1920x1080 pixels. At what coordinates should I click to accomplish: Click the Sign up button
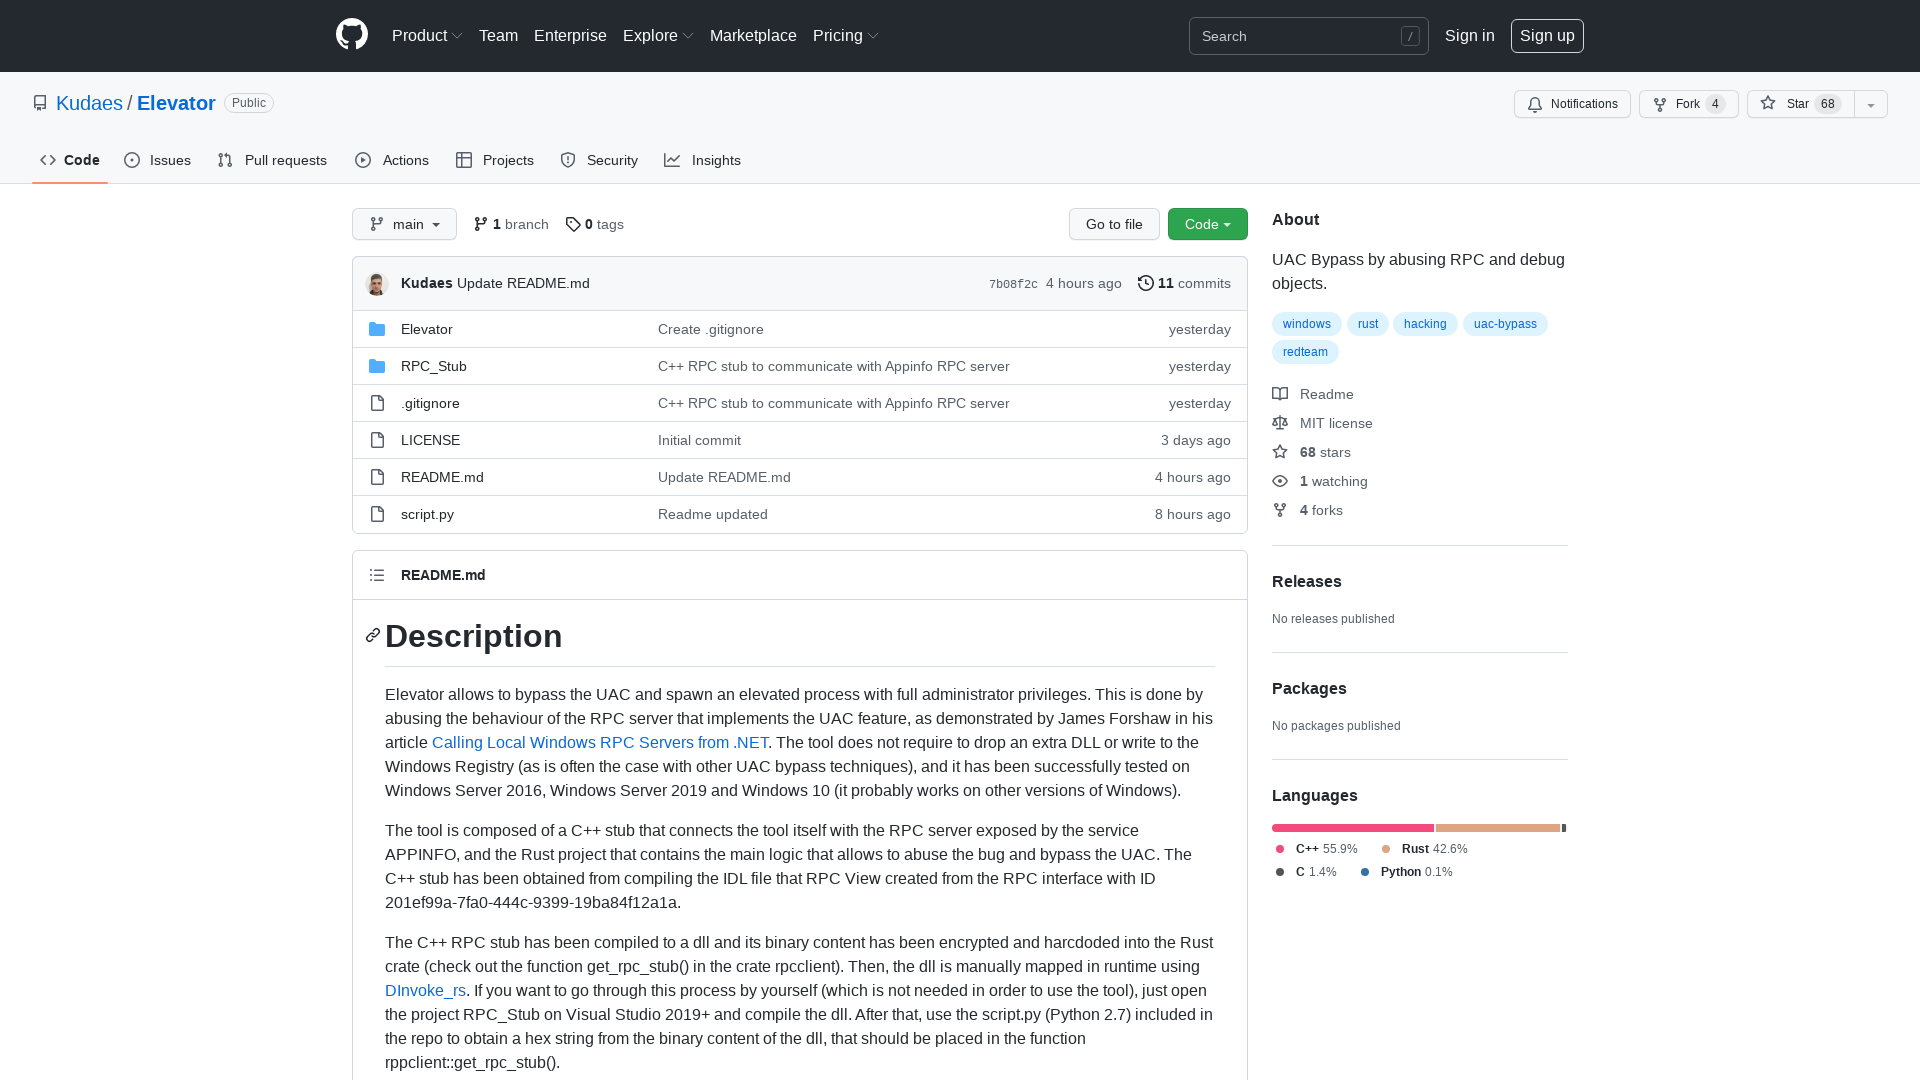tap(1547, 36)
